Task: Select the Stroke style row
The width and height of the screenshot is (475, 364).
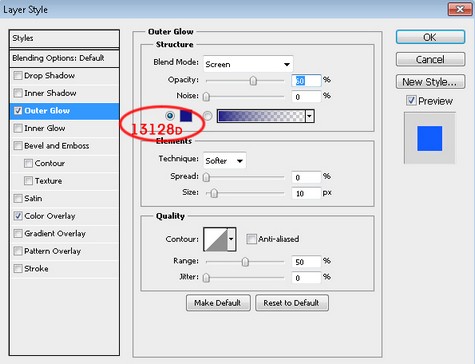Action: [64, 269]
